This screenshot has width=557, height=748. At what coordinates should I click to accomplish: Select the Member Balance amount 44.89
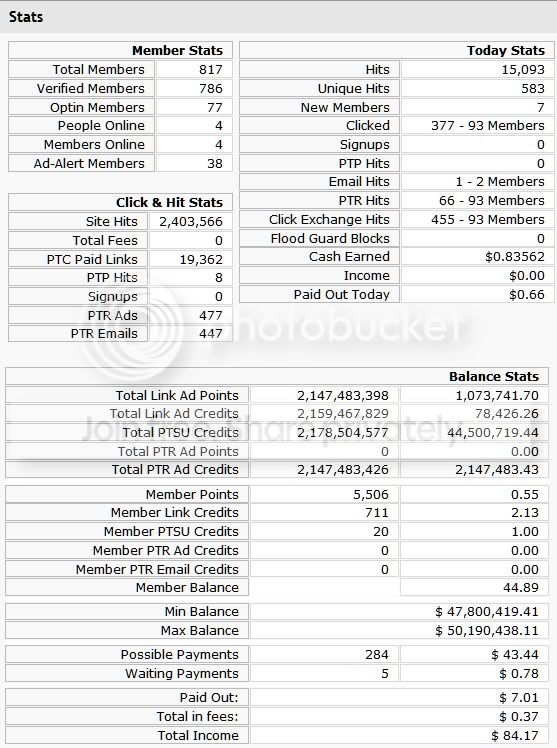point(521,587)
